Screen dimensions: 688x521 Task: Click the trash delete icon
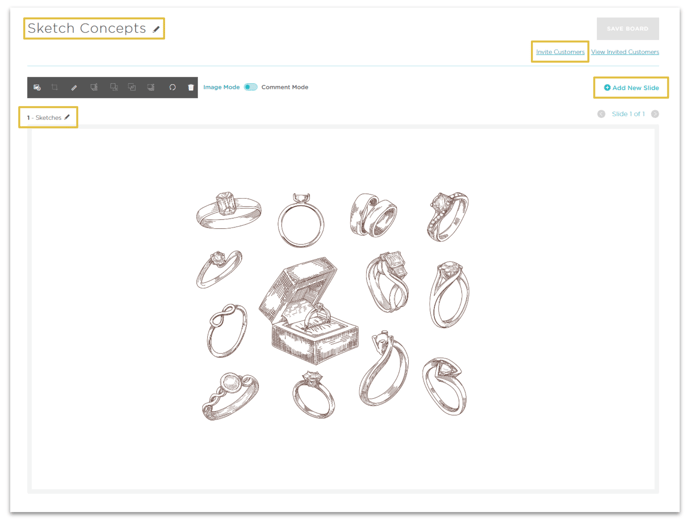click(x=191, y=87)
